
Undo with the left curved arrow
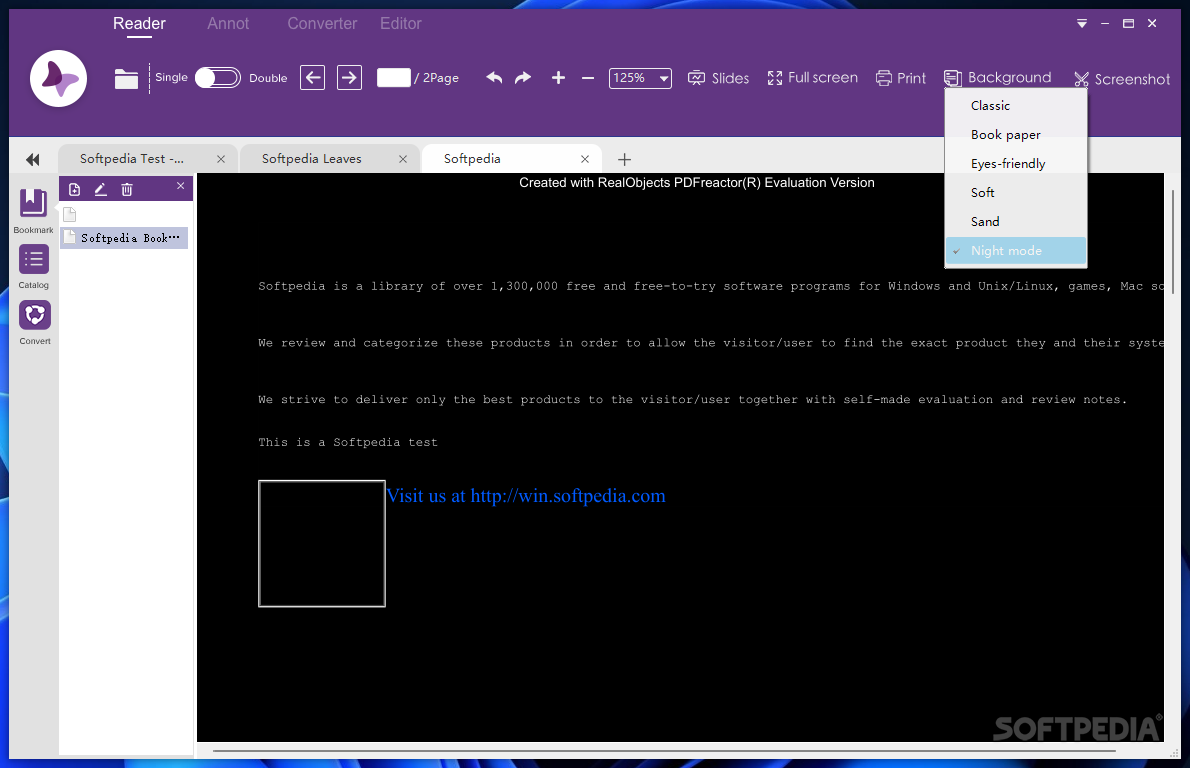click(494, 77)
